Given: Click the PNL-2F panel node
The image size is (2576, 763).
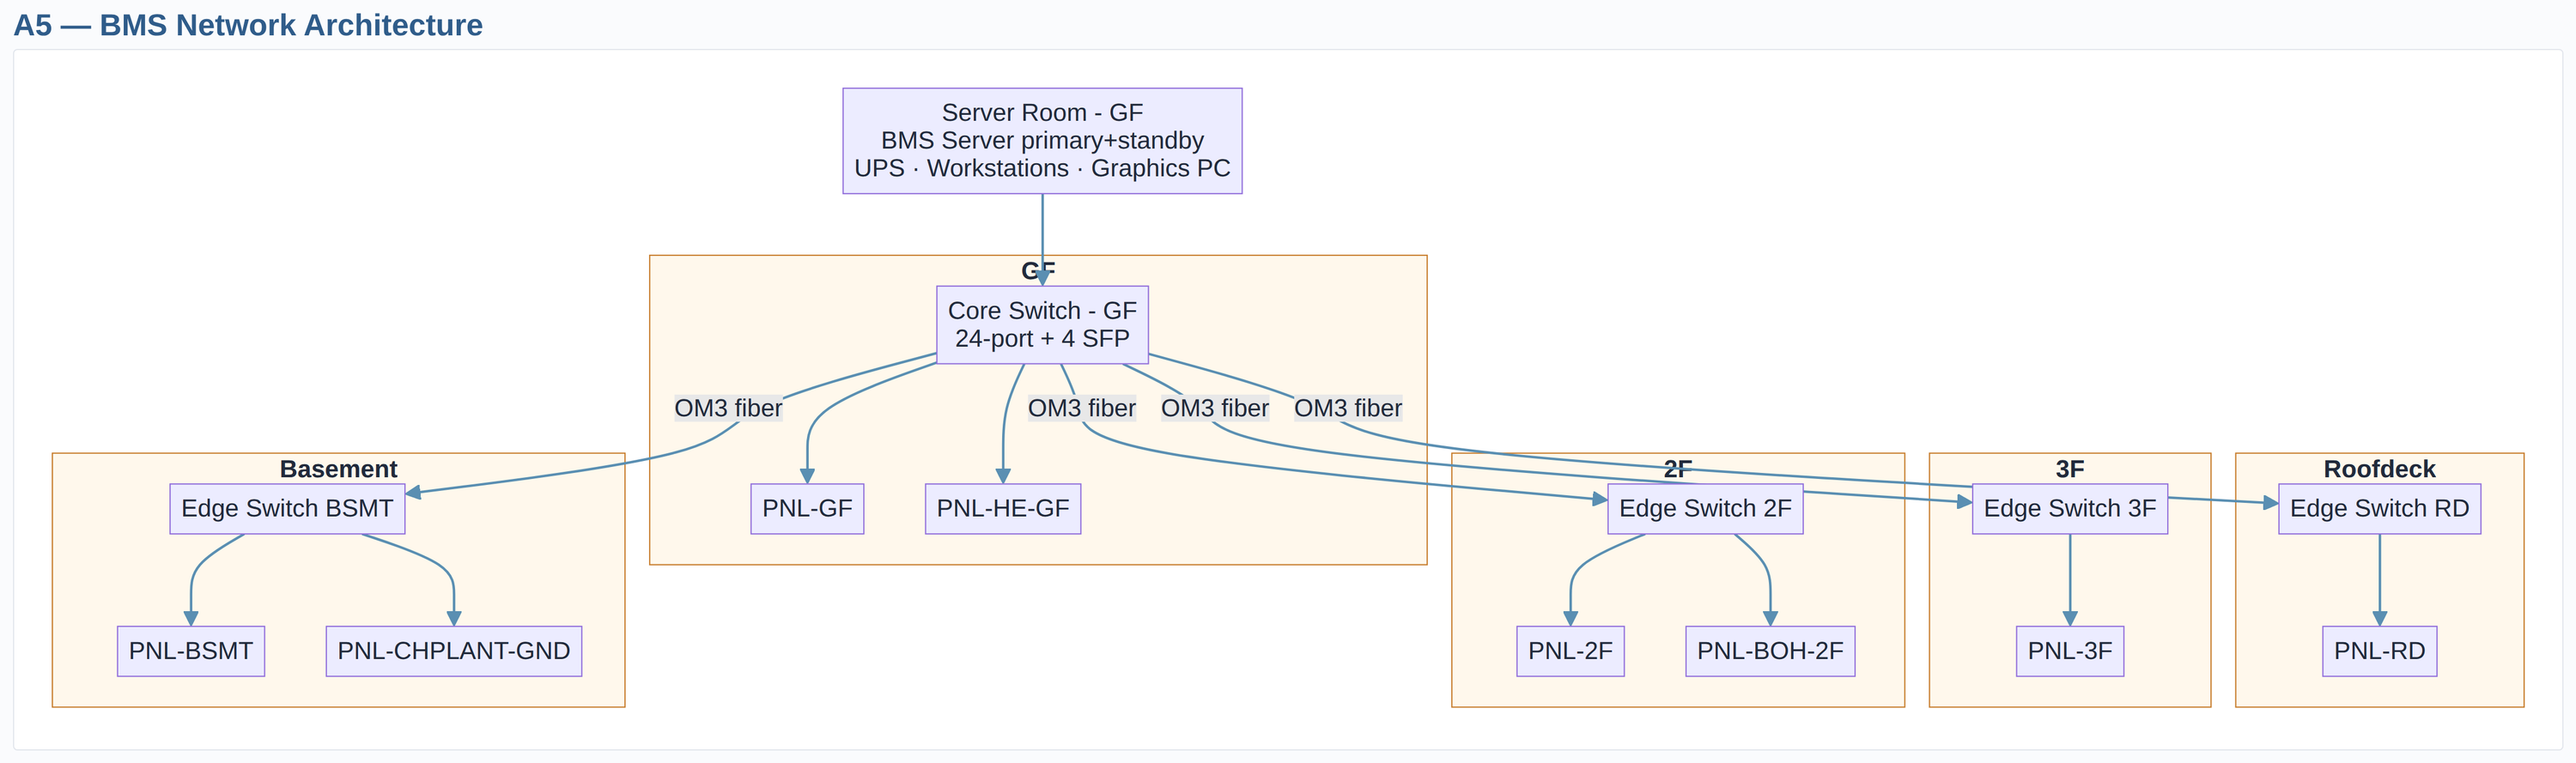Looking at the screenshot, I should pos(1569,651).
